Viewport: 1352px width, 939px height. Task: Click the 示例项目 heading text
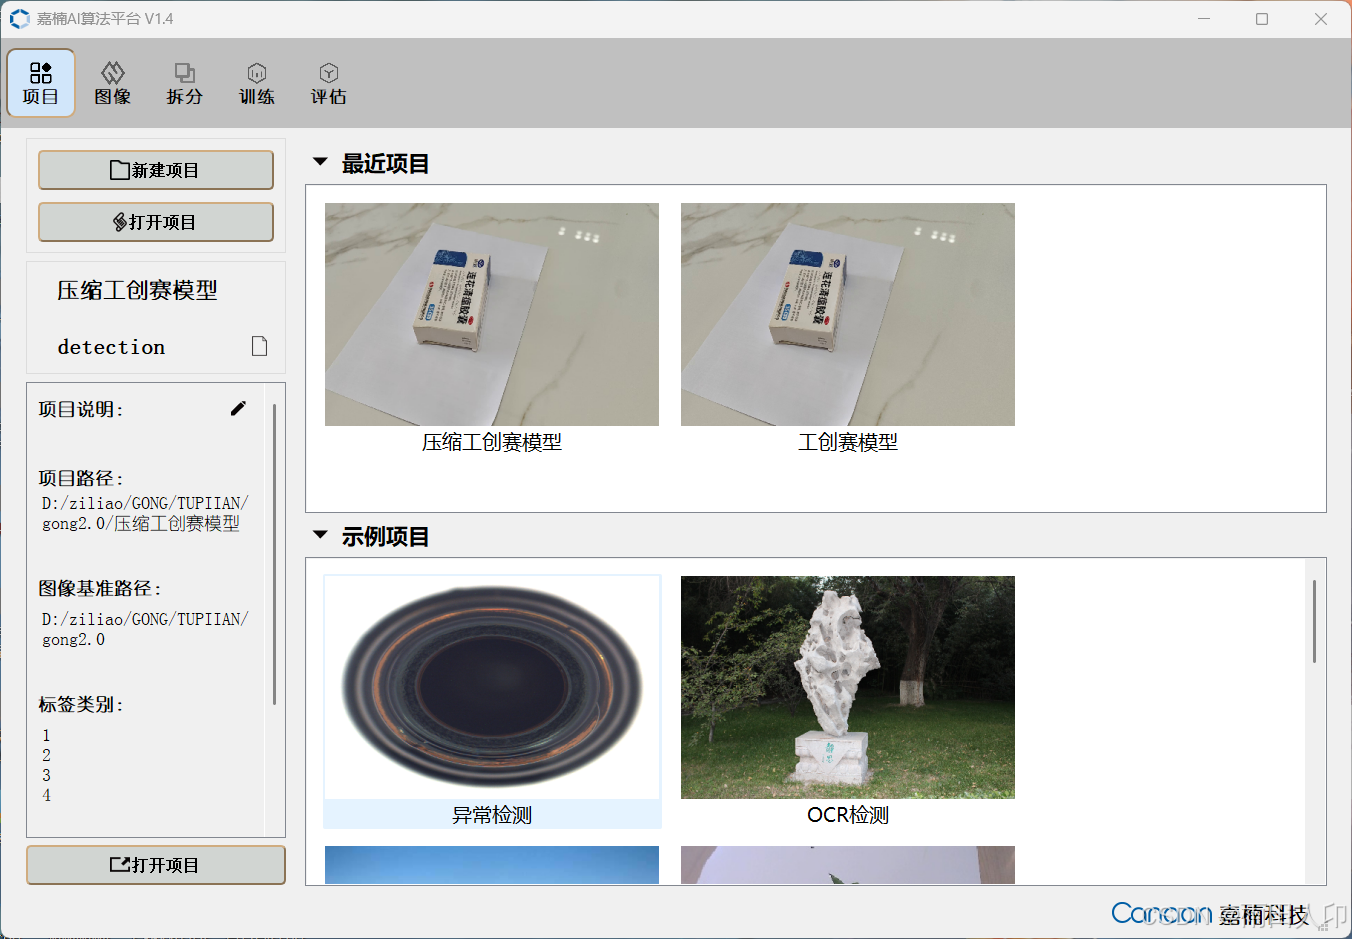coord(385,537)
